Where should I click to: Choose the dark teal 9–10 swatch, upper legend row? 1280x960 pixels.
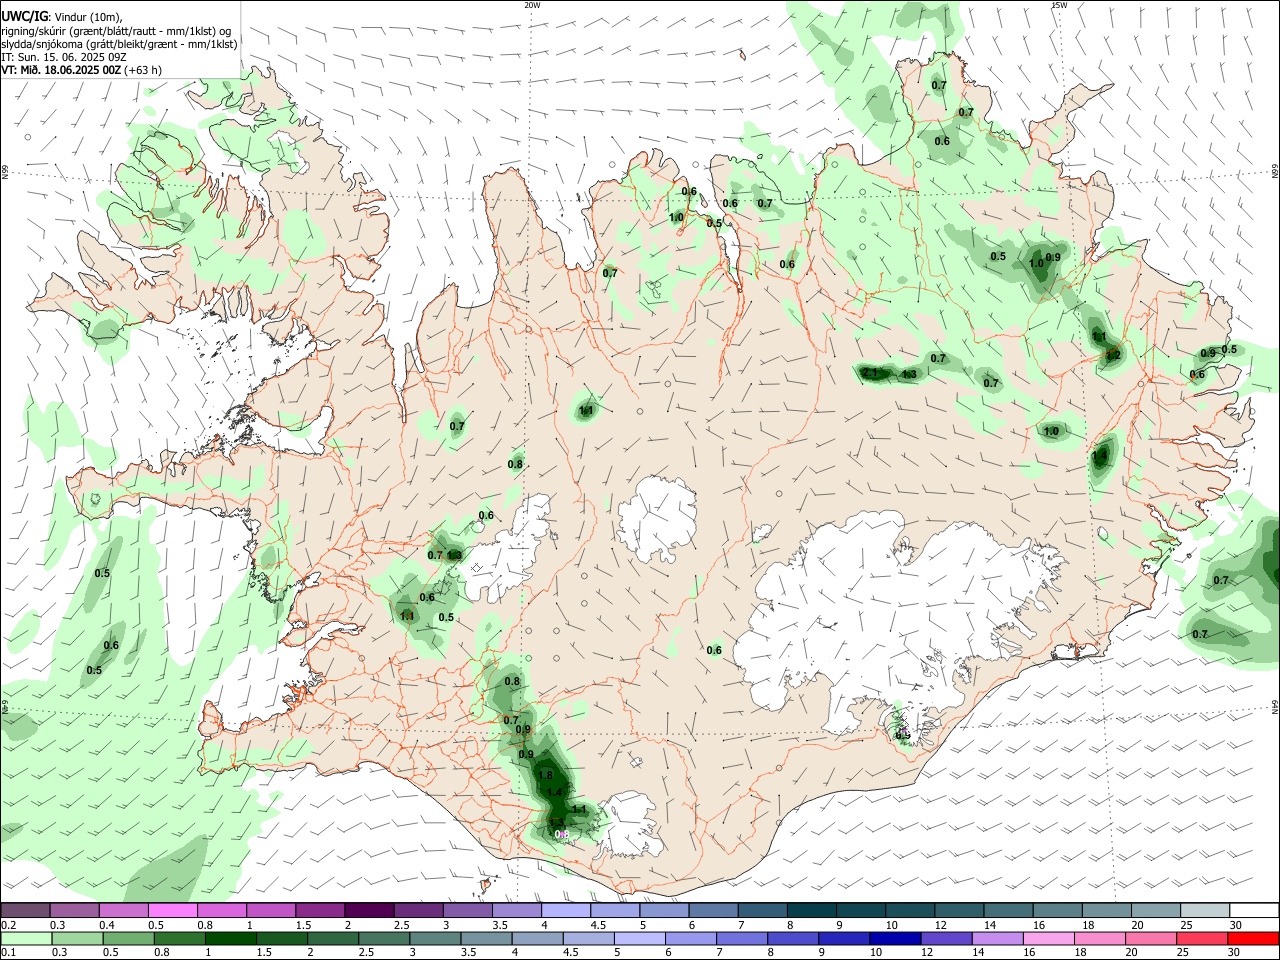click(x=860, y=910)
